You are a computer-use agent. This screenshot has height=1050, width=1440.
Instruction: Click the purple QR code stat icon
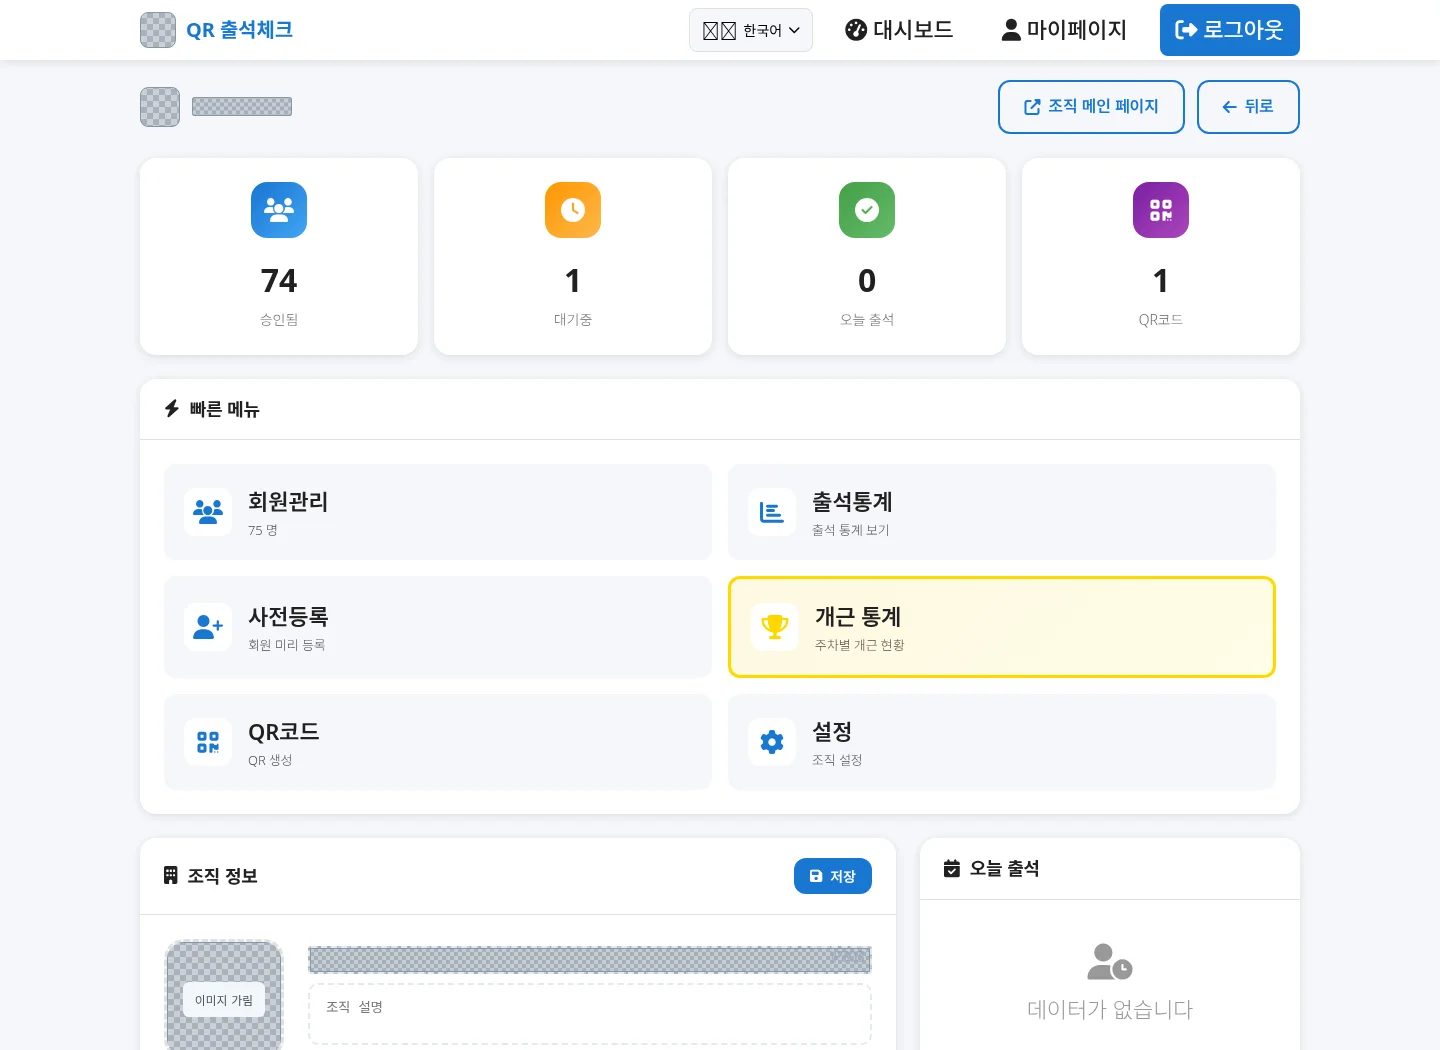(x=1161, y=210)
